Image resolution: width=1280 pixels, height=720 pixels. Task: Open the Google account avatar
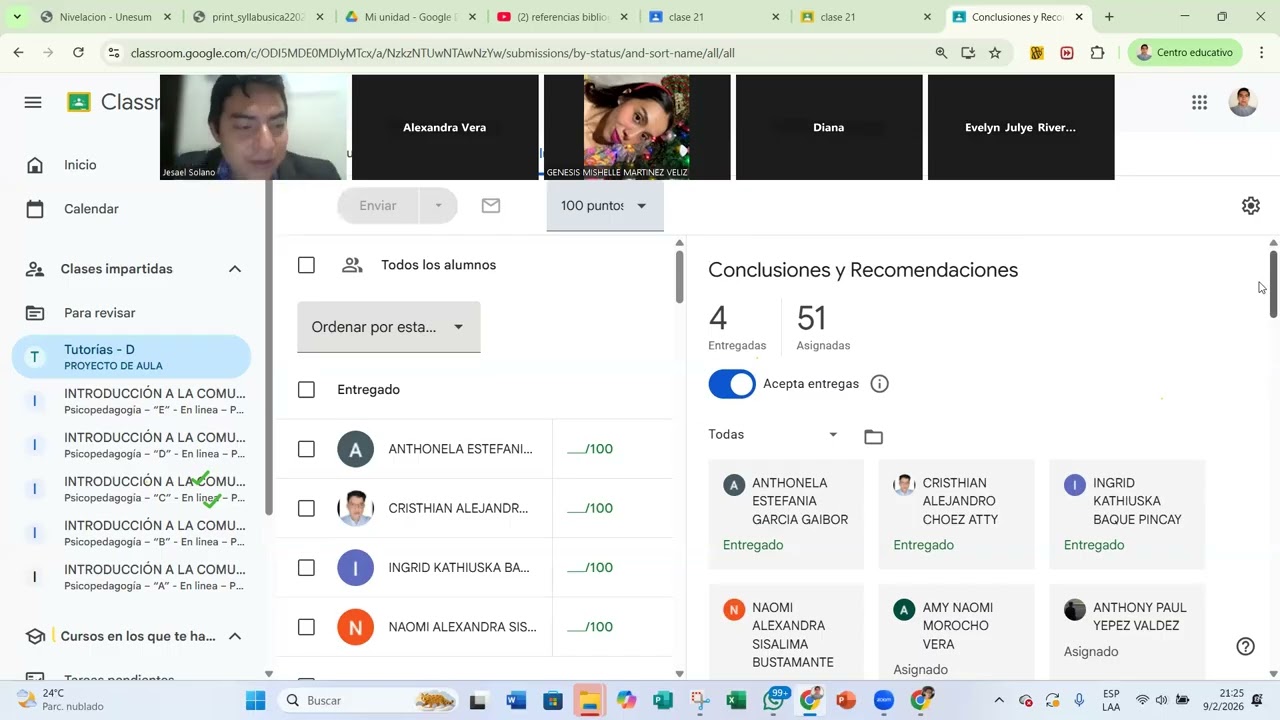[x=1242, y=102]
